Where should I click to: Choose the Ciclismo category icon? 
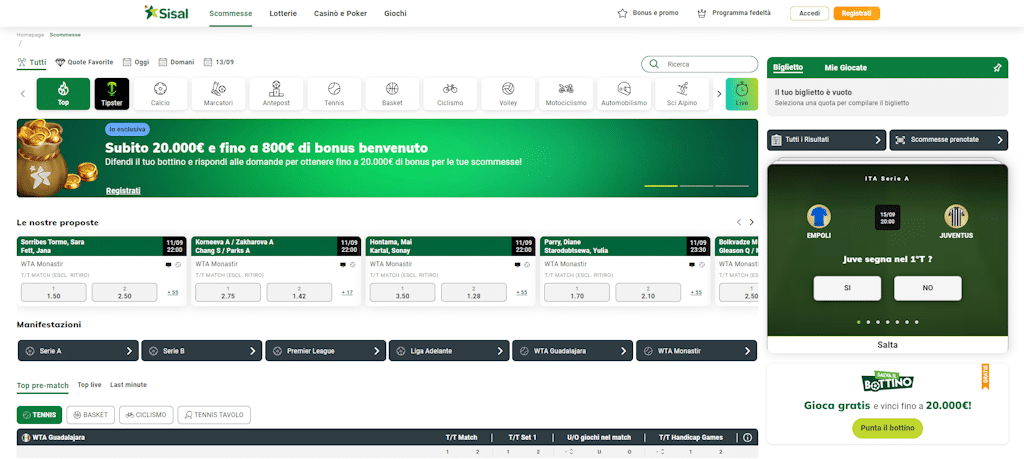tap(450, 94)
